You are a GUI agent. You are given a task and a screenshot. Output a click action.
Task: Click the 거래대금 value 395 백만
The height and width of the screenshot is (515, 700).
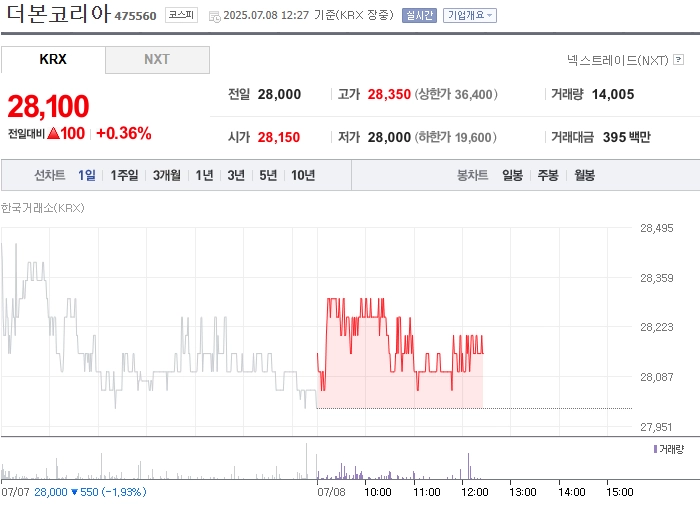[x=627, y=137]
